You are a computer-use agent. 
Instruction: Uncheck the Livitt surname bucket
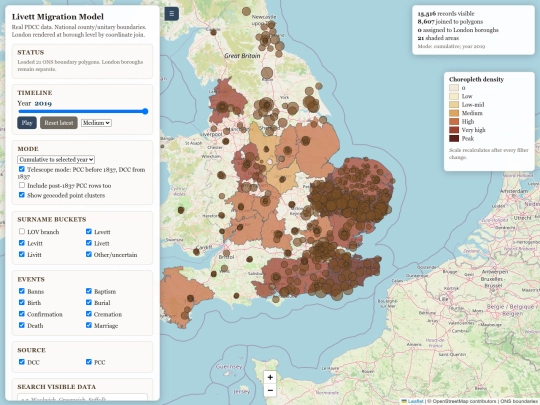coord(22,254)
